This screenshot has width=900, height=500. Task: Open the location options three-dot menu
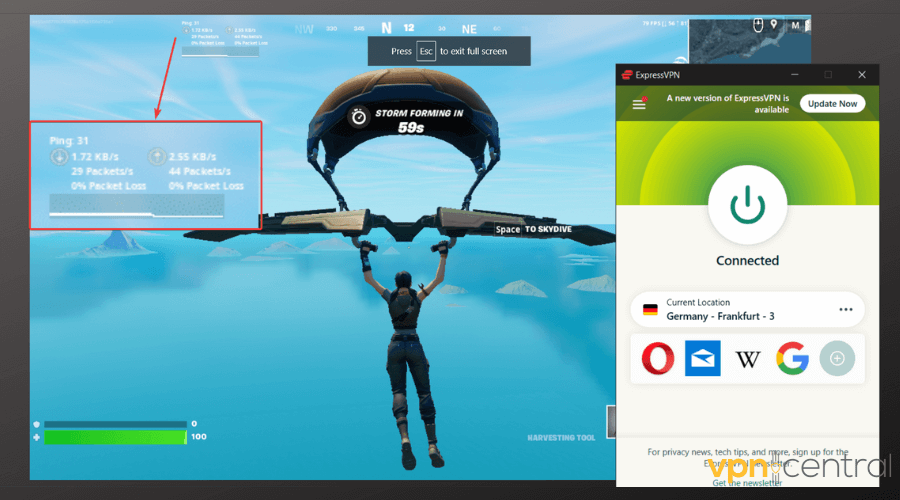pos(845,309)
